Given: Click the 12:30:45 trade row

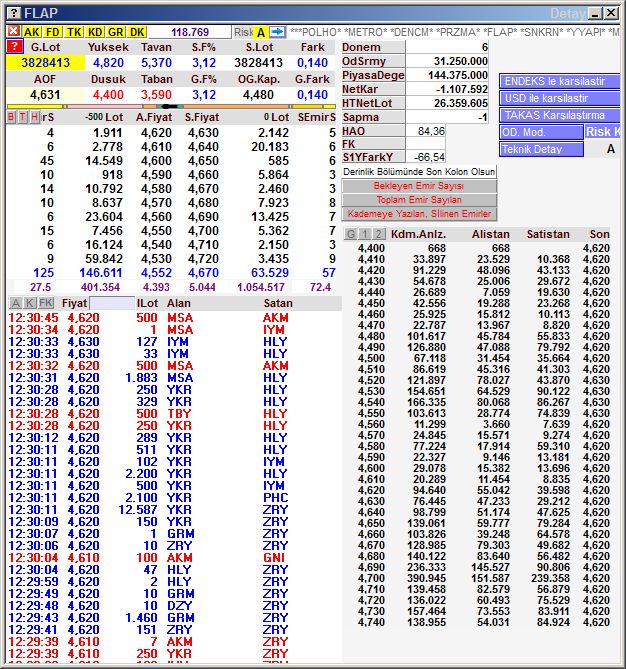Looking at the screenshot, I should 174,318.
